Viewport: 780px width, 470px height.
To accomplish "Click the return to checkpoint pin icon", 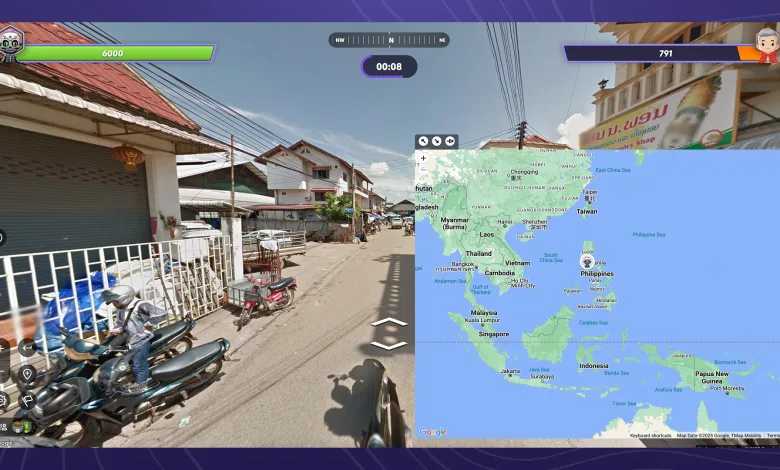I will (x=27, y=374).
